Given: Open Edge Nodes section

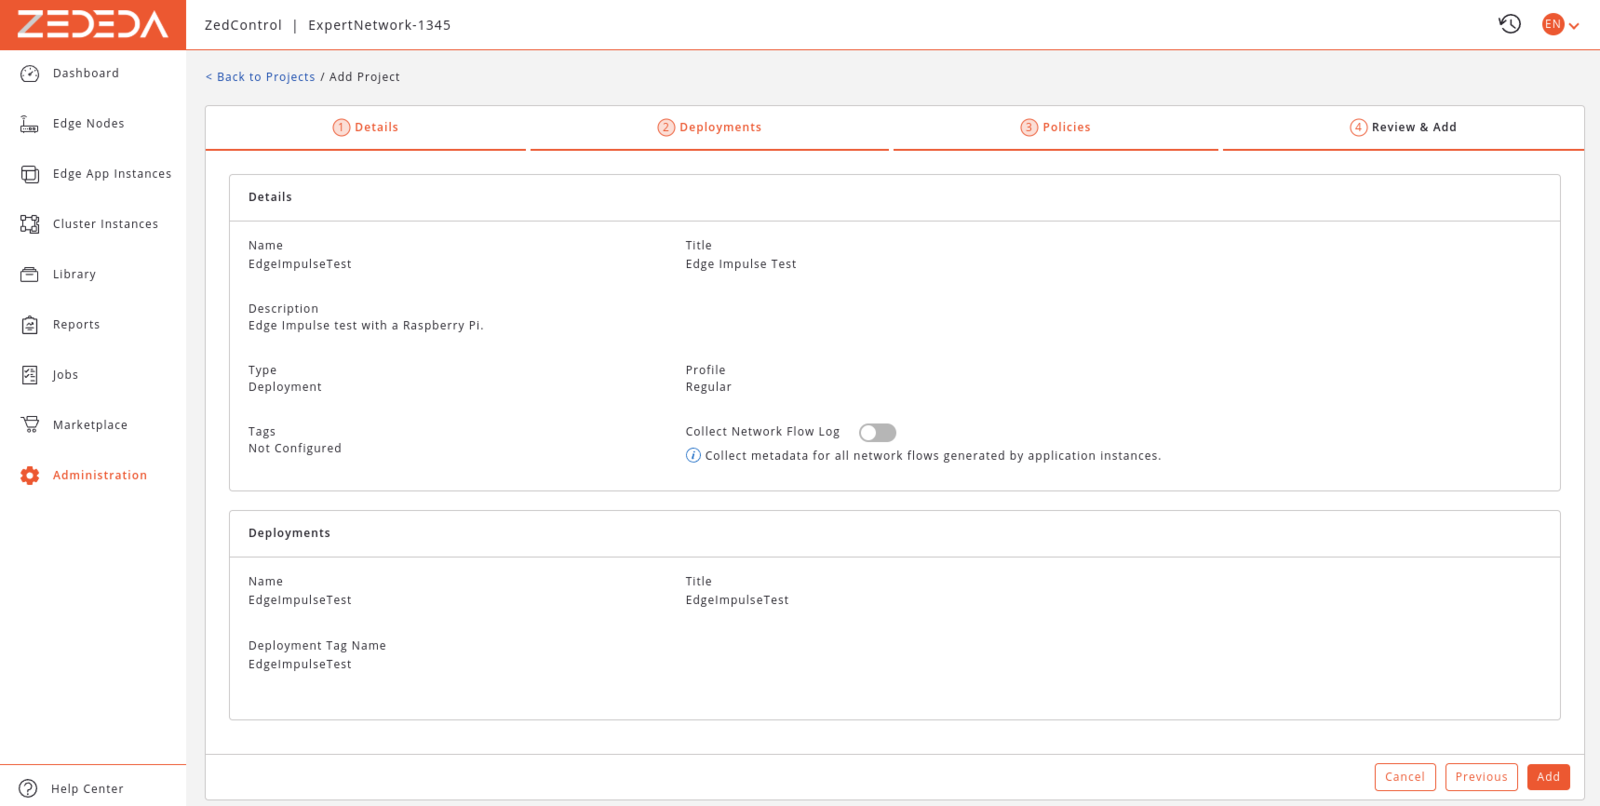Looking at the screenshot, I should 89,124.
